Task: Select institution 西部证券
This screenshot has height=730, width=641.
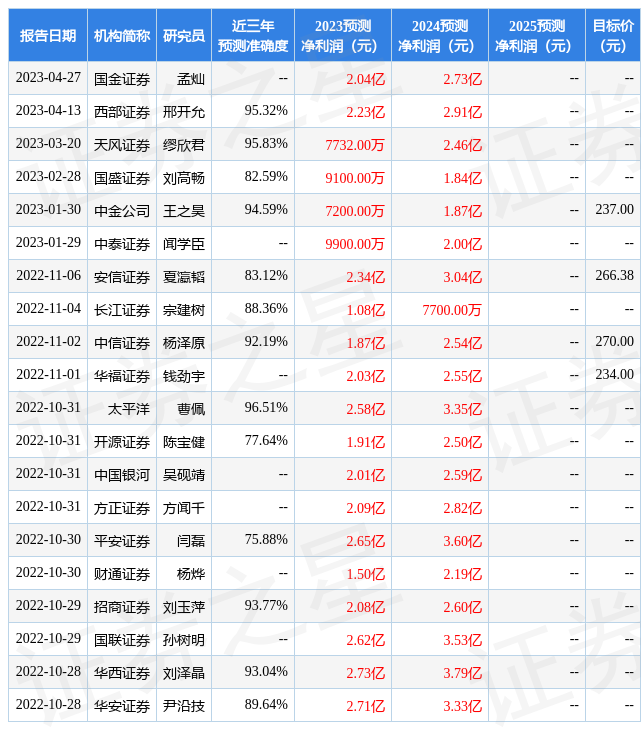Action: (x=122, y=112)
